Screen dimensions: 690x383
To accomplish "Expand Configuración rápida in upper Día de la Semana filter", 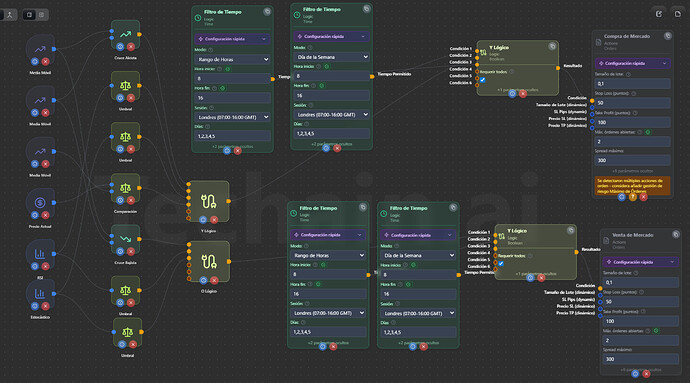I will click(x=331, y=37).
